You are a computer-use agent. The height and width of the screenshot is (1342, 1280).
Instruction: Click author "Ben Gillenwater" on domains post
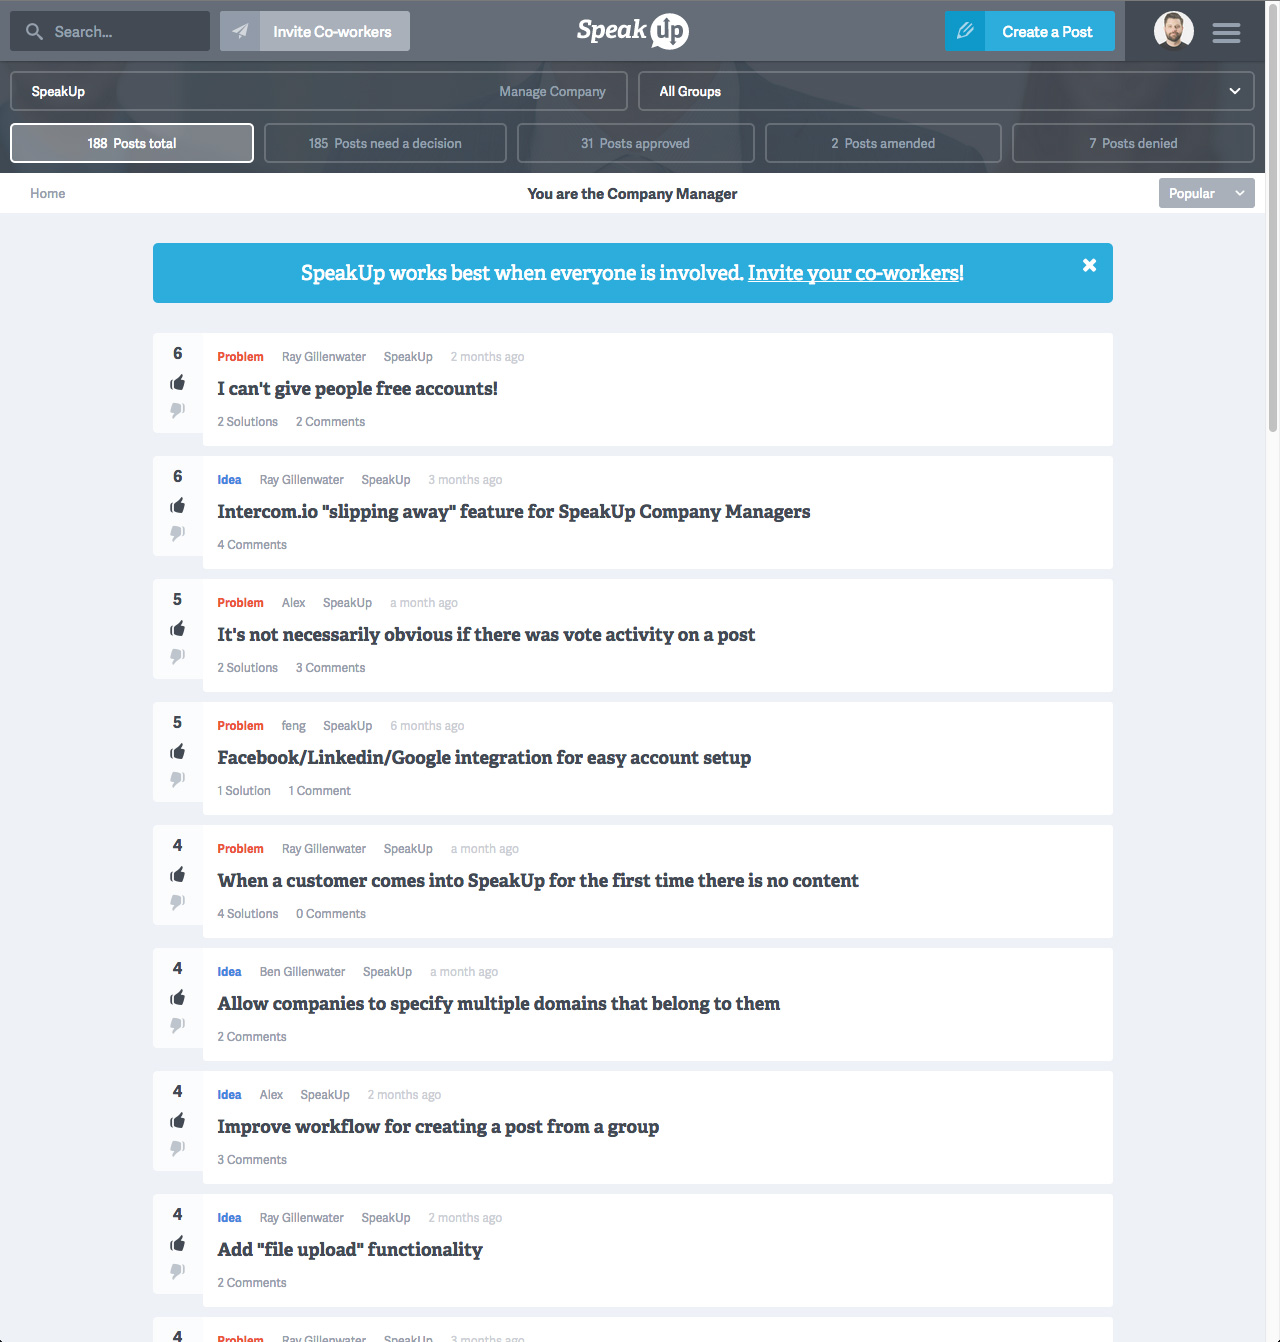302,971
